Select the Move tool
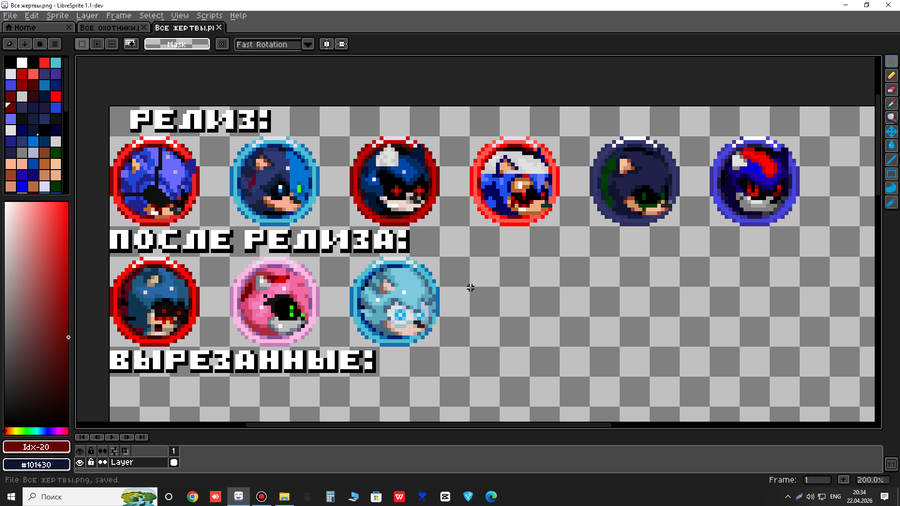The image size is (900, 506). pos(891,131)
